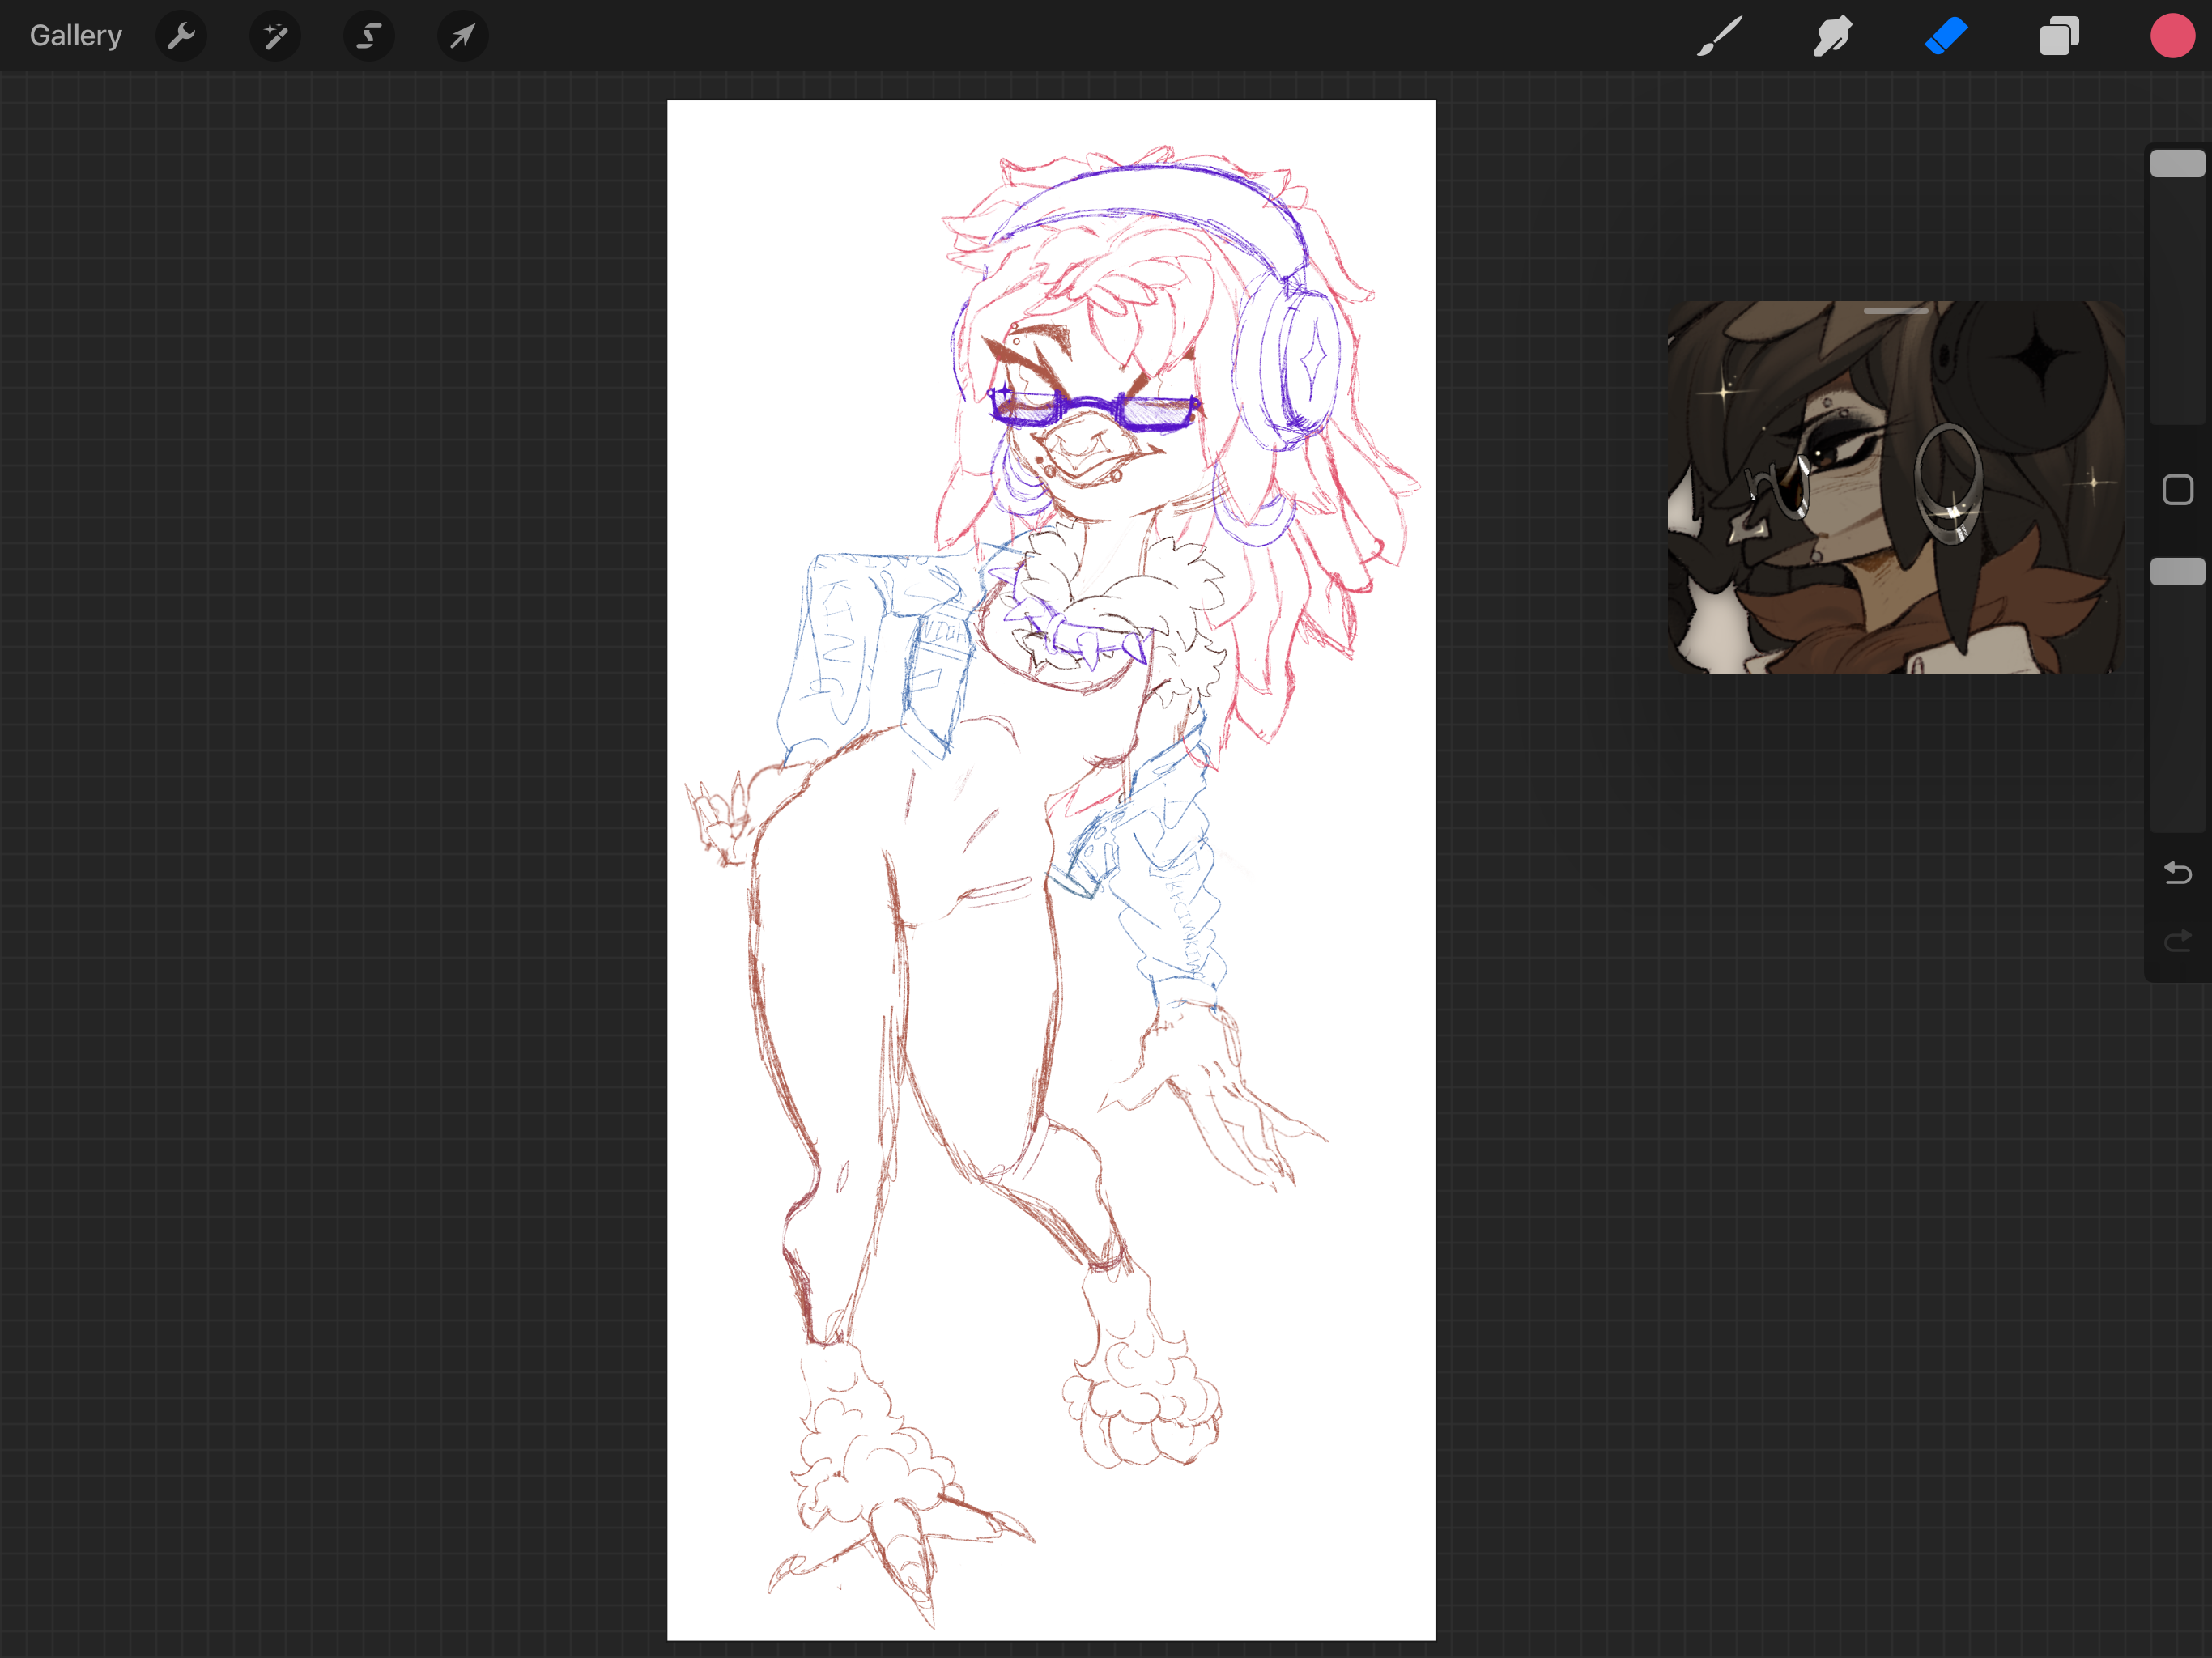Open the Actions wrench menu
This screenshot has width=2212, height=1658.
point(181,37)
